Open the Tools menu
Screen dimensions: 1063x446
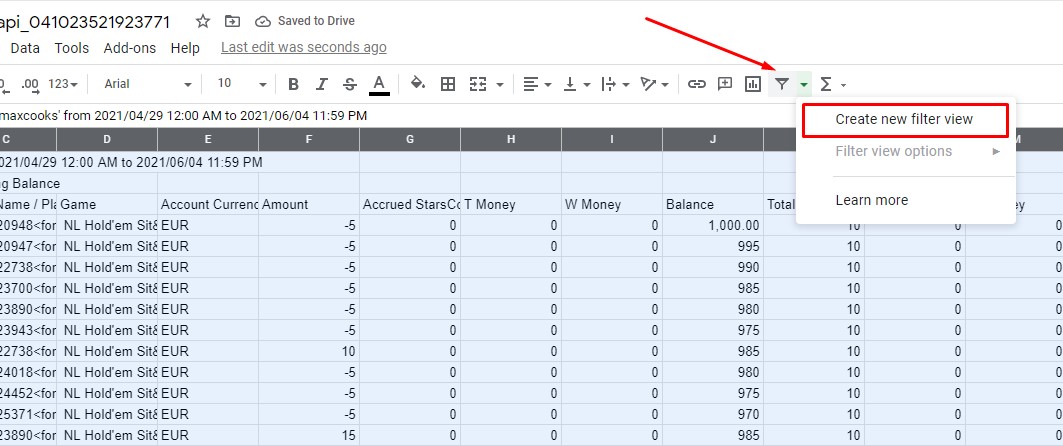point(72,48)
